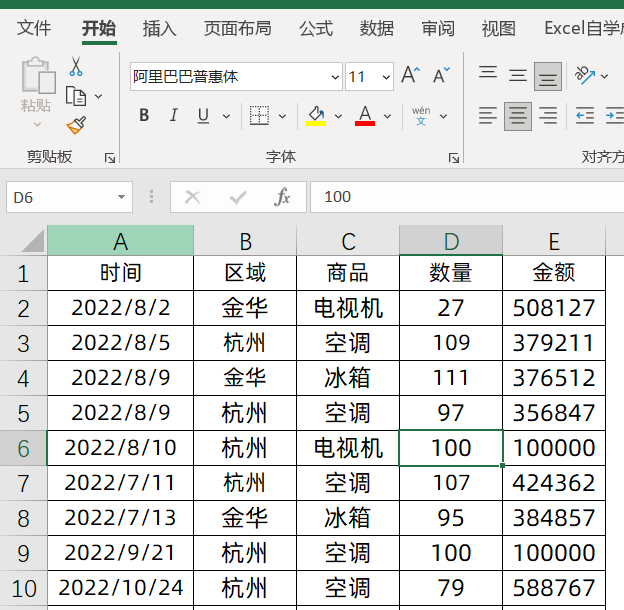This screenshot has width=624, height=610.
Task: Open the 视图 tab
Action: coord(499,28)
